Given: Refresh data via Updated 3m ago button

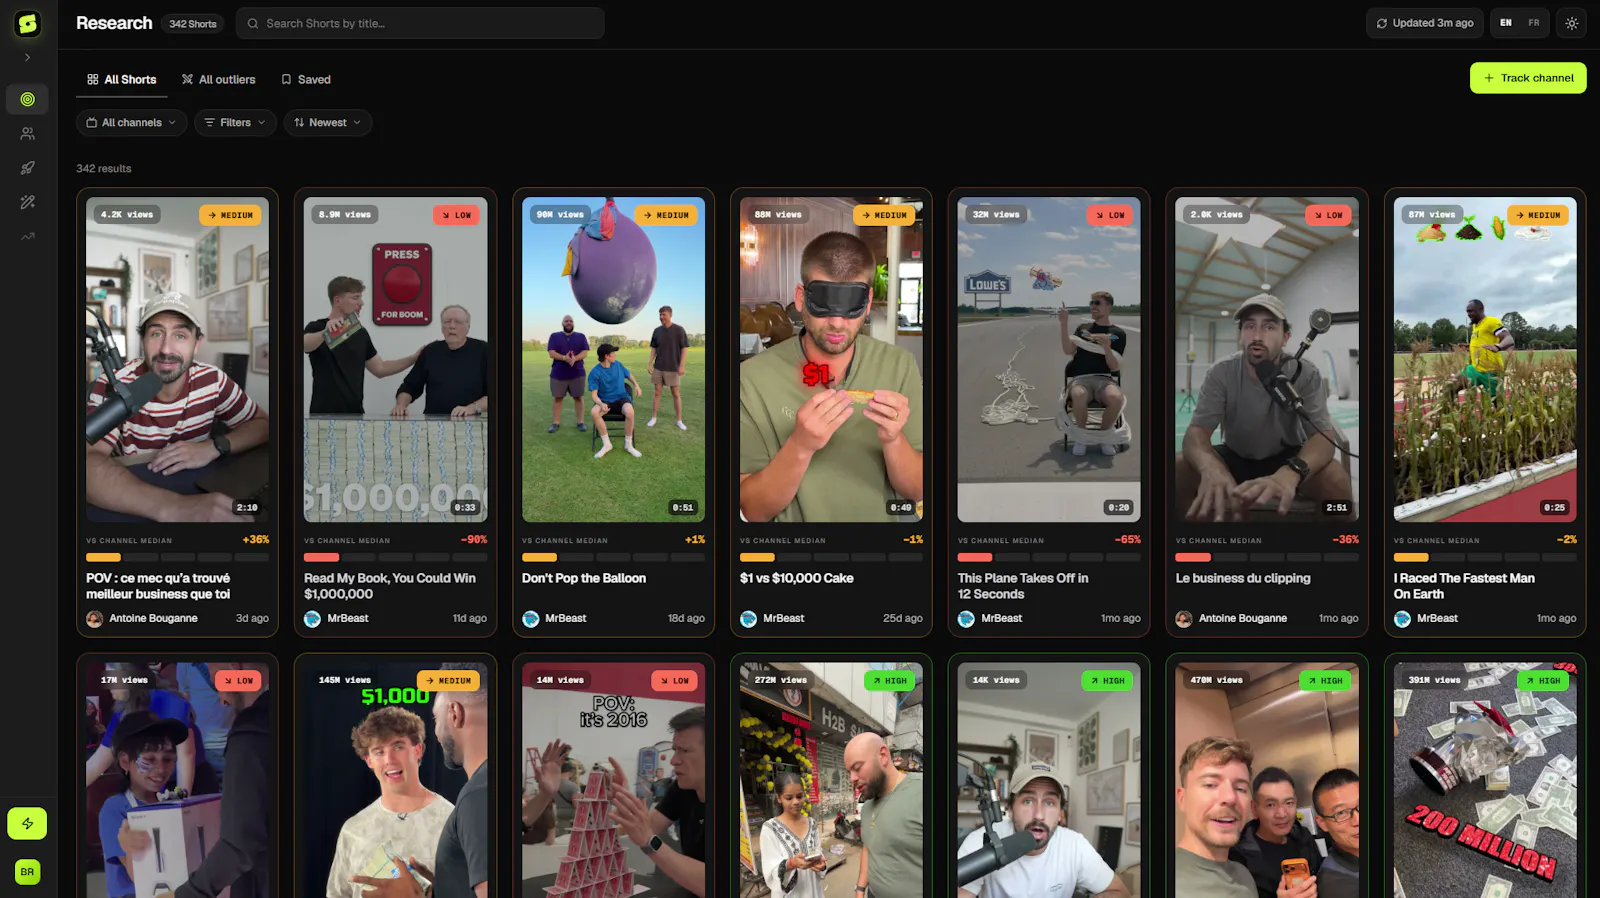Looking at the screenshot, I should click(1425, 23).
